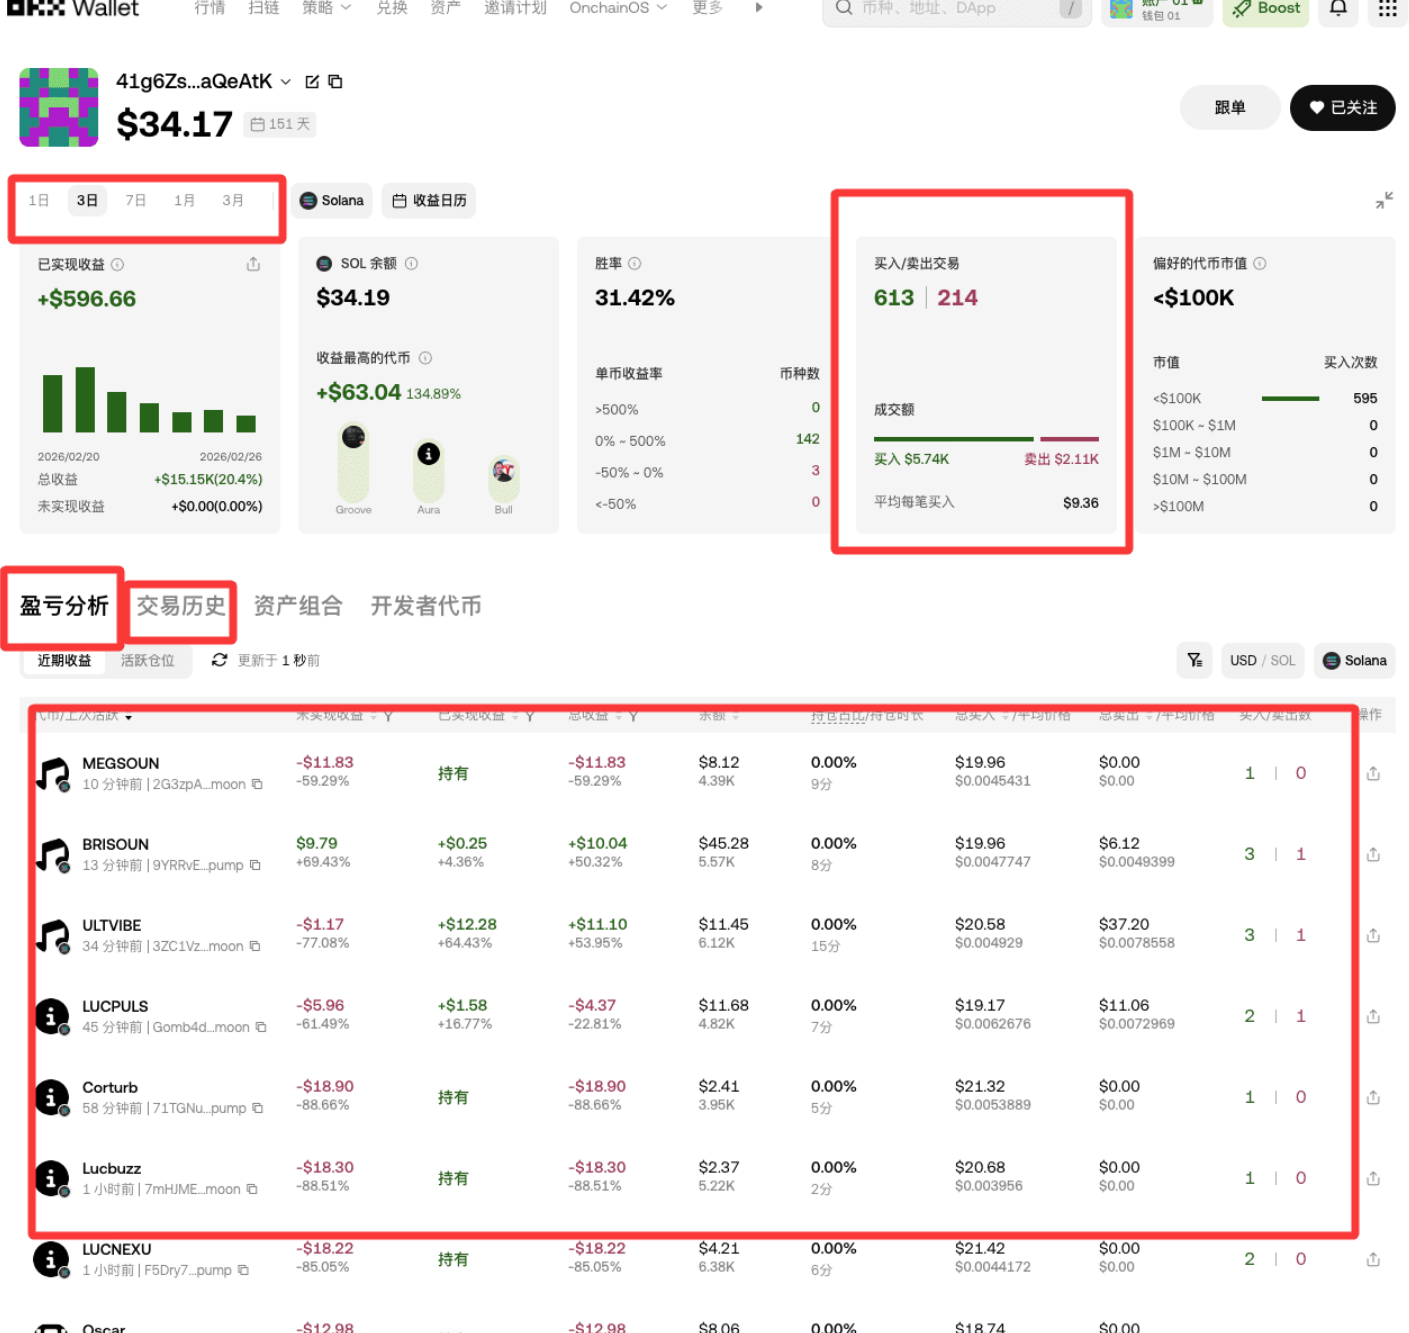Screen dimensions: 1409x1333
Task: Expand the wallet address dropdown chevron
Action: click(286, 82)
